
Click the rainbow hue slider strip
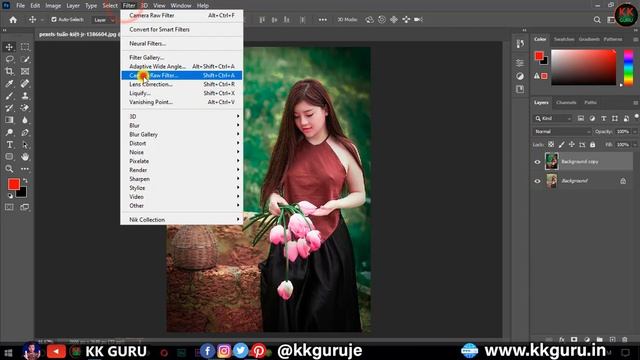[x=629, y=67]
